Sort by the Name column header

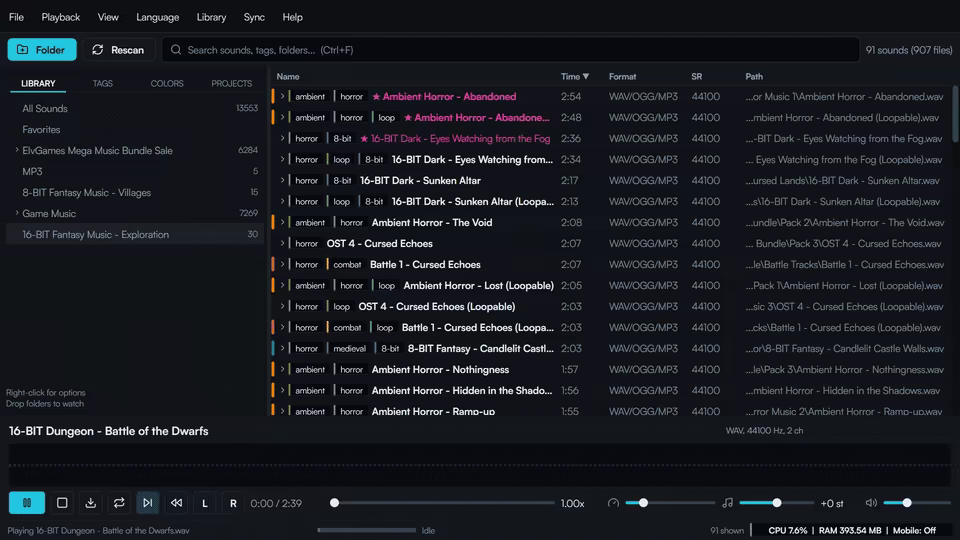tap(288, 77)
